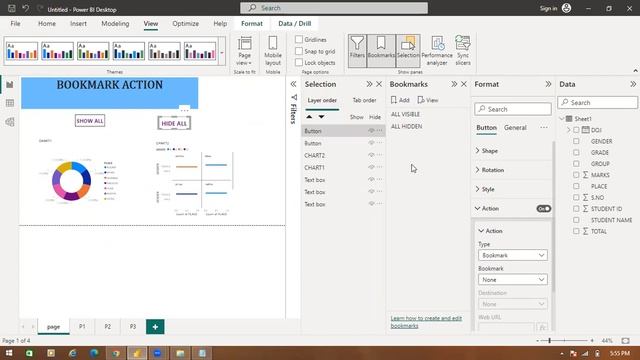Open the Bookmark dropdown showing None
640x360 pixels.
pos(513,280)
